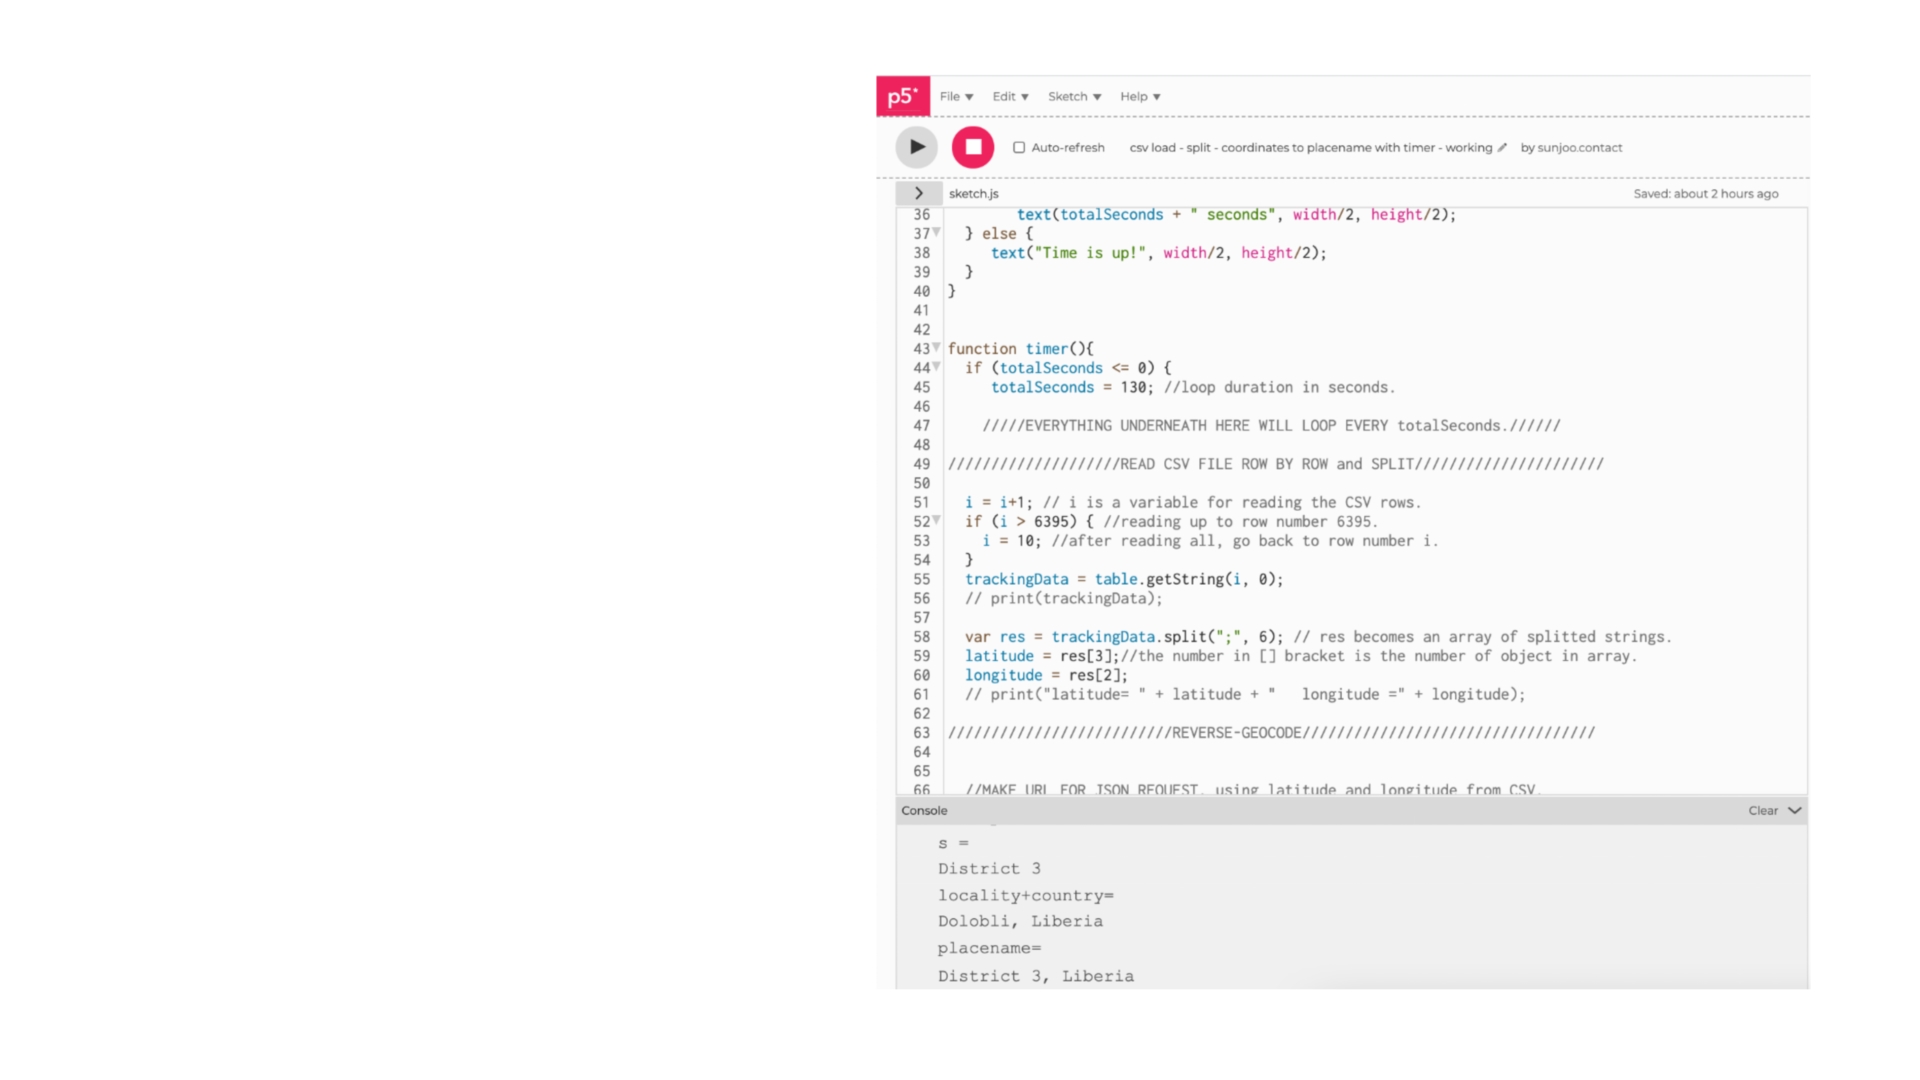Enable the Auto-refresh checkbox
1920x1080 pixels.
point(1019,148)
